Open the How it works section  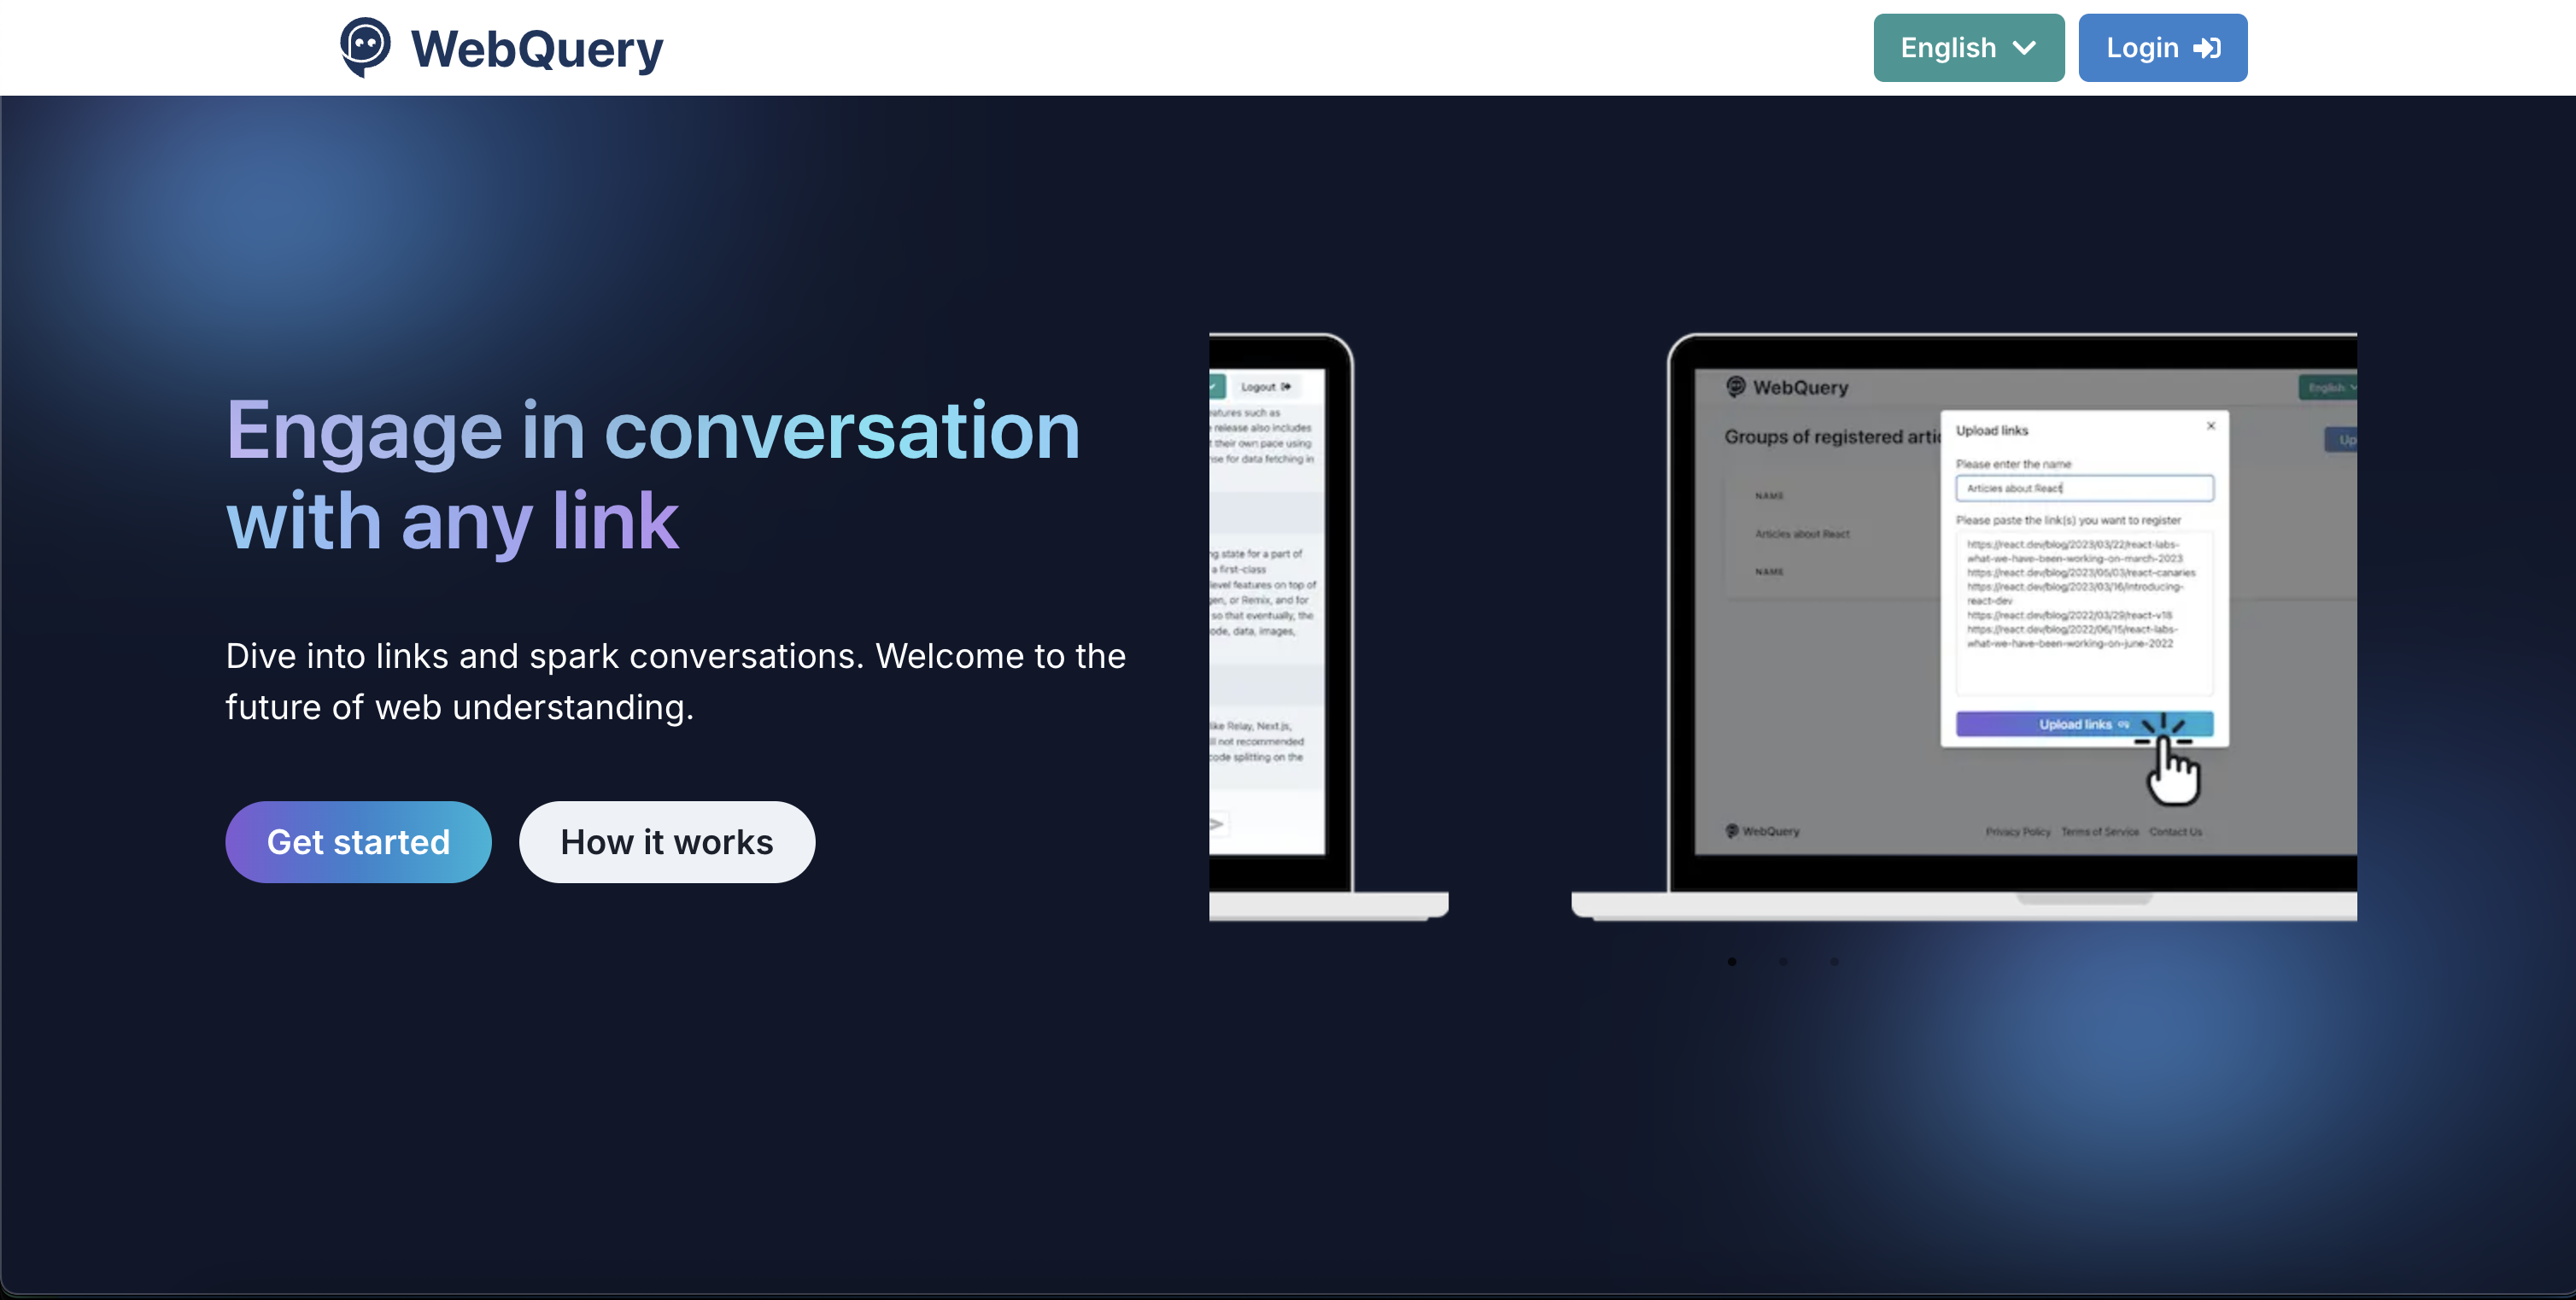tap(666, 842)
